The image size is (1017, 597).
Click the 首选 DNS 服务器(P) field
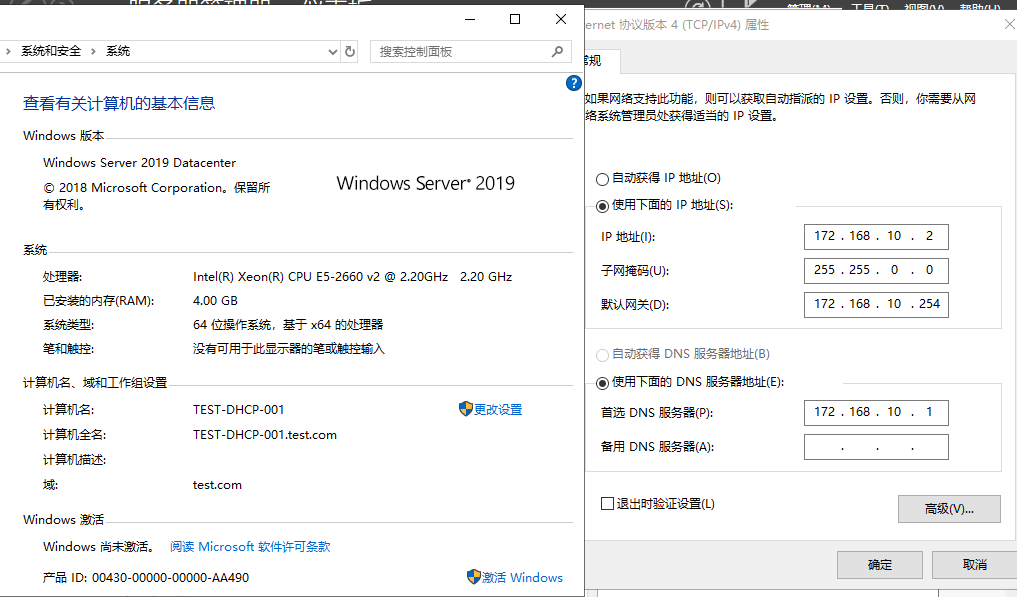pyautogui.click(x=876, y=413)
